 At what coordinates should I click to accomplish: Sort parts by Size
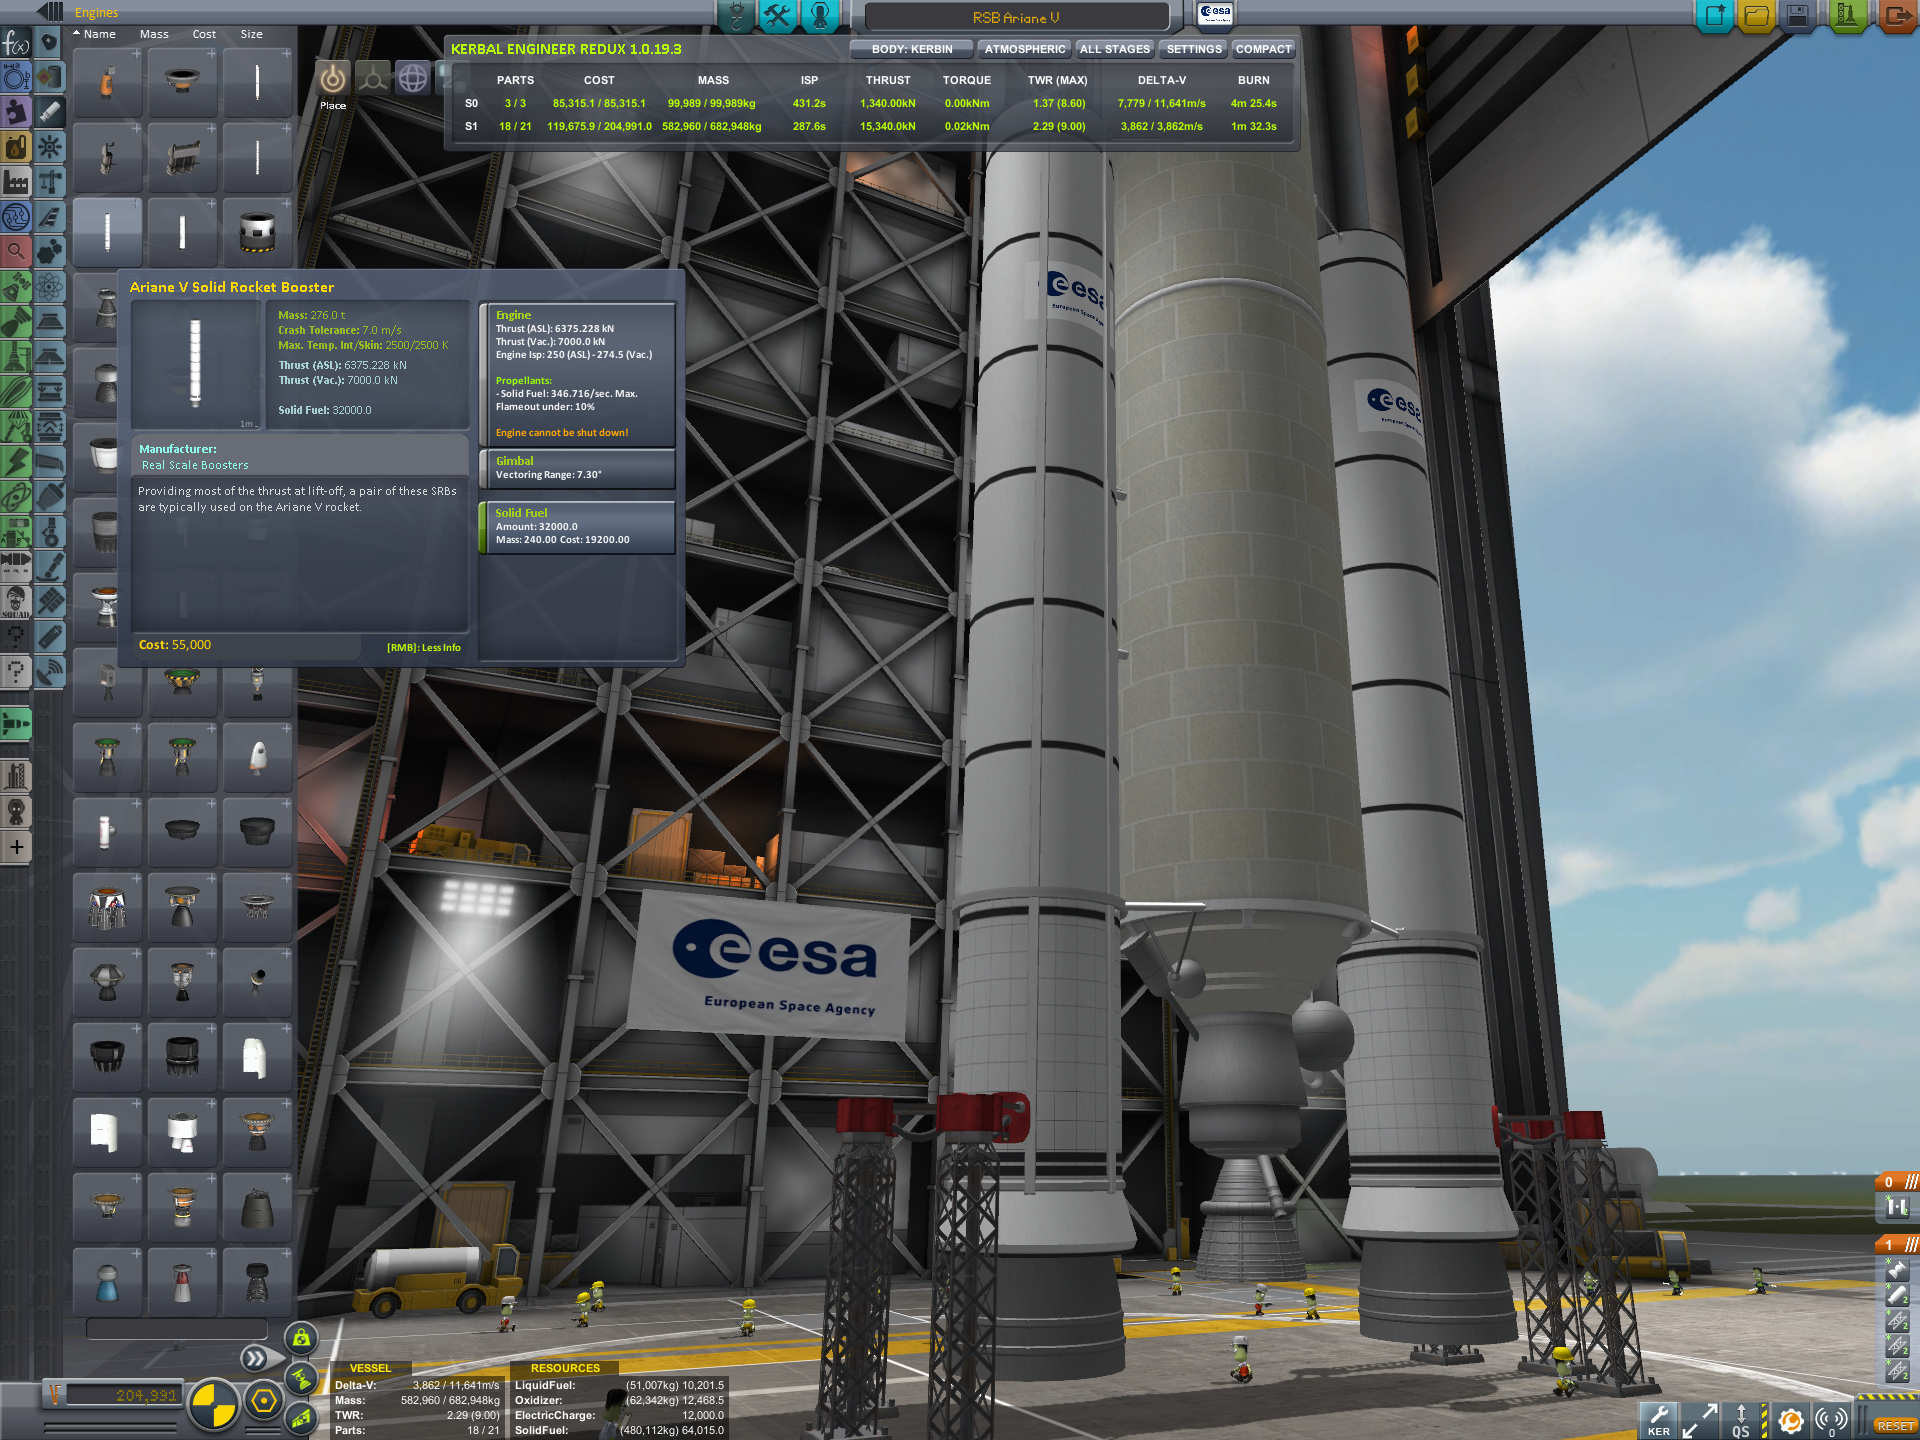click(251, 34)
